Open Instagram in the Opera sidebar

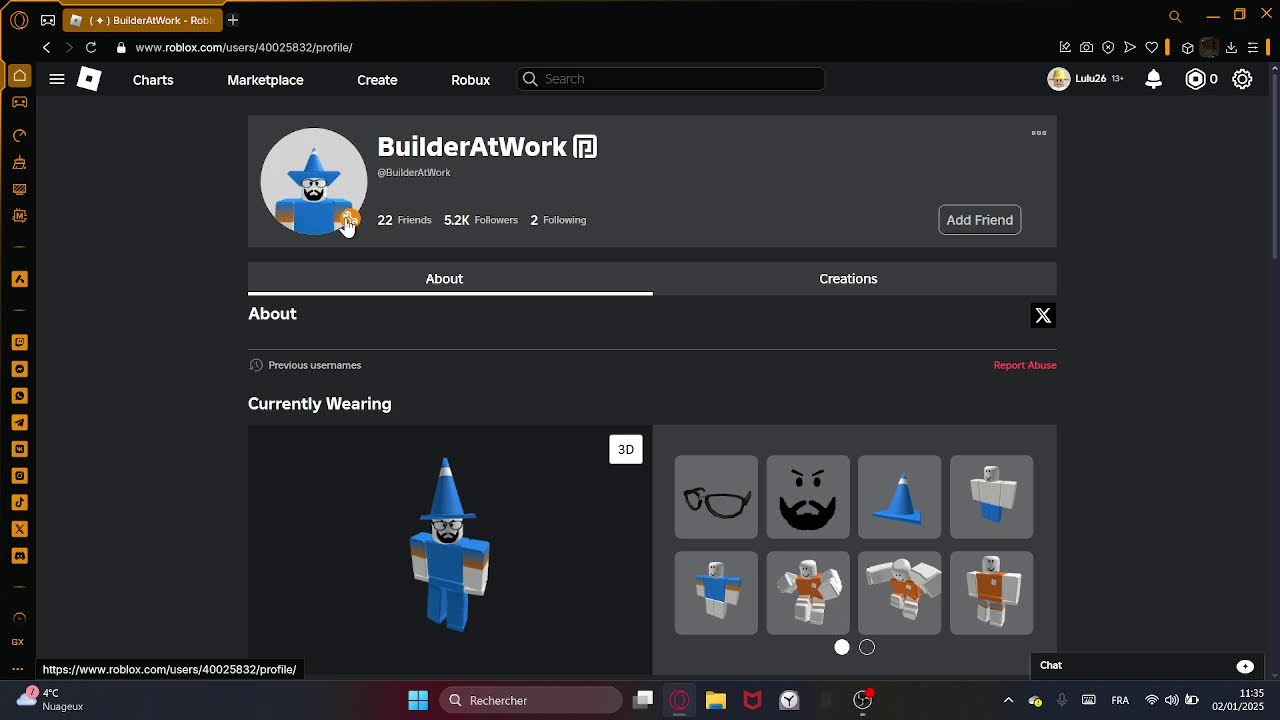[x=19, y=476]
